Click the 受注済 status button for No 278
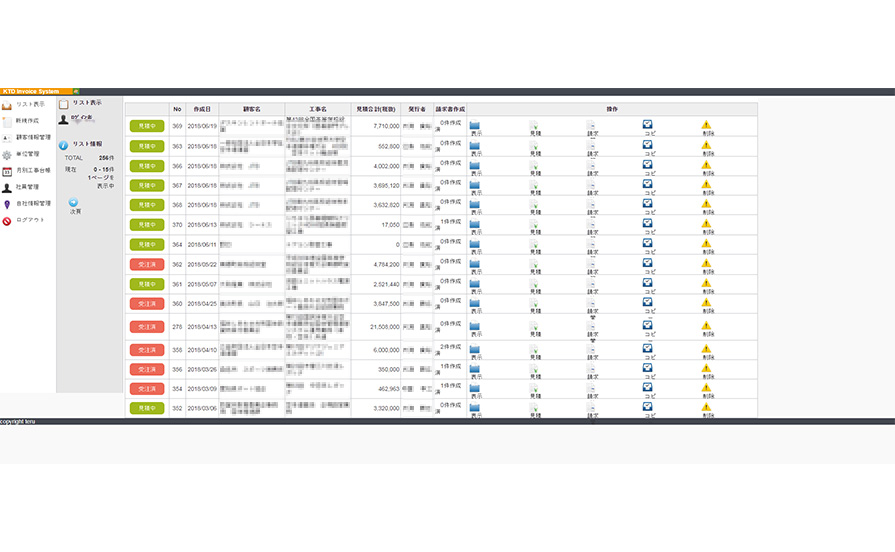This screenshot has width=895, height=552. point(147,327)
